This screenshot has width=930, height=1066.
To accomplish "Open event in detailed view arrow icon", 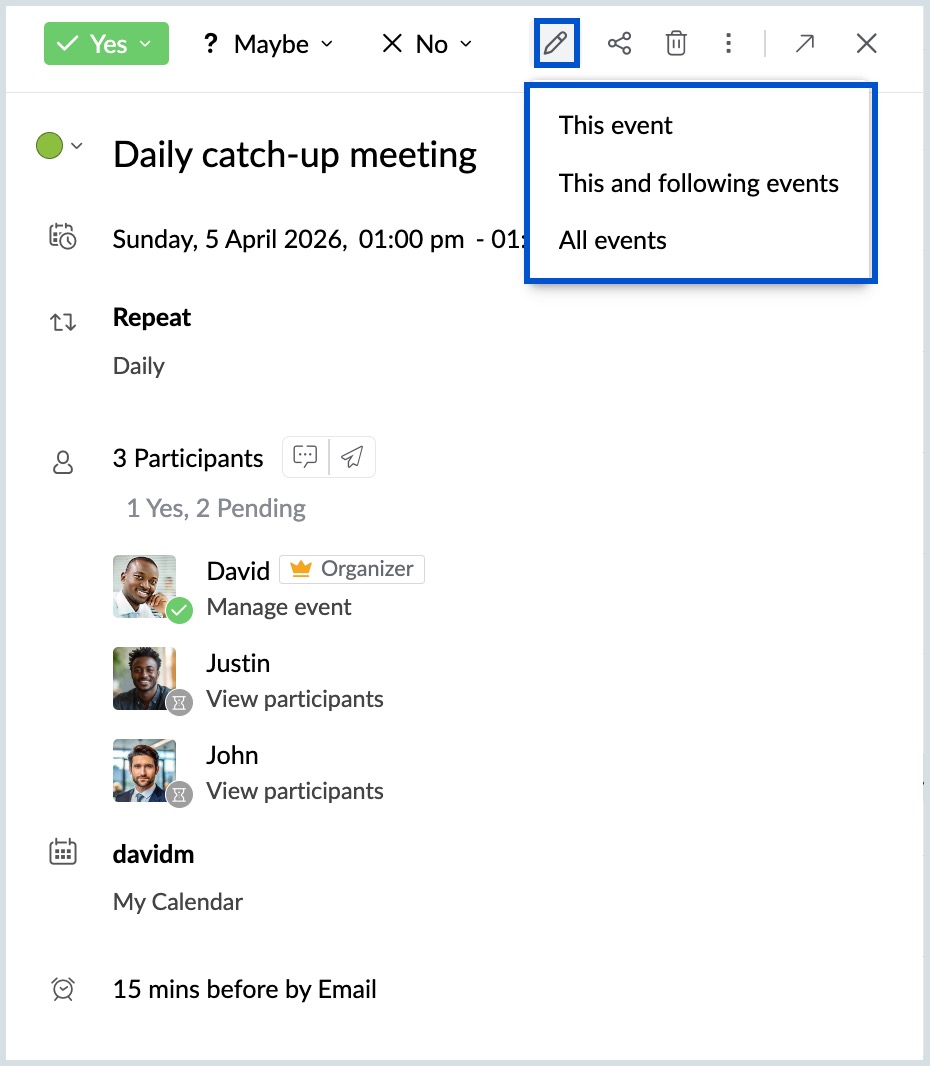I will [x=805, y=44].
